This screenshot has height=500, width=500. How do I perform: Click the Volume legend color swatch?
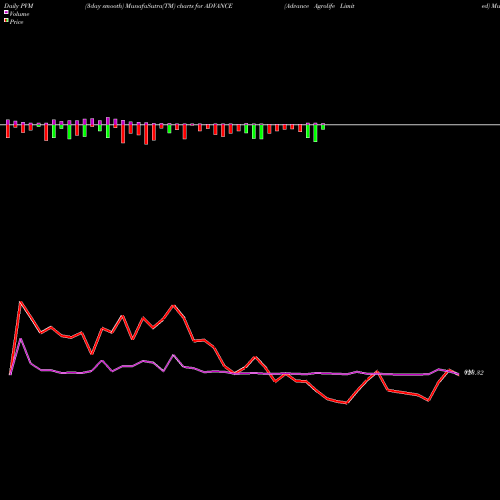[x=6, y=12]
